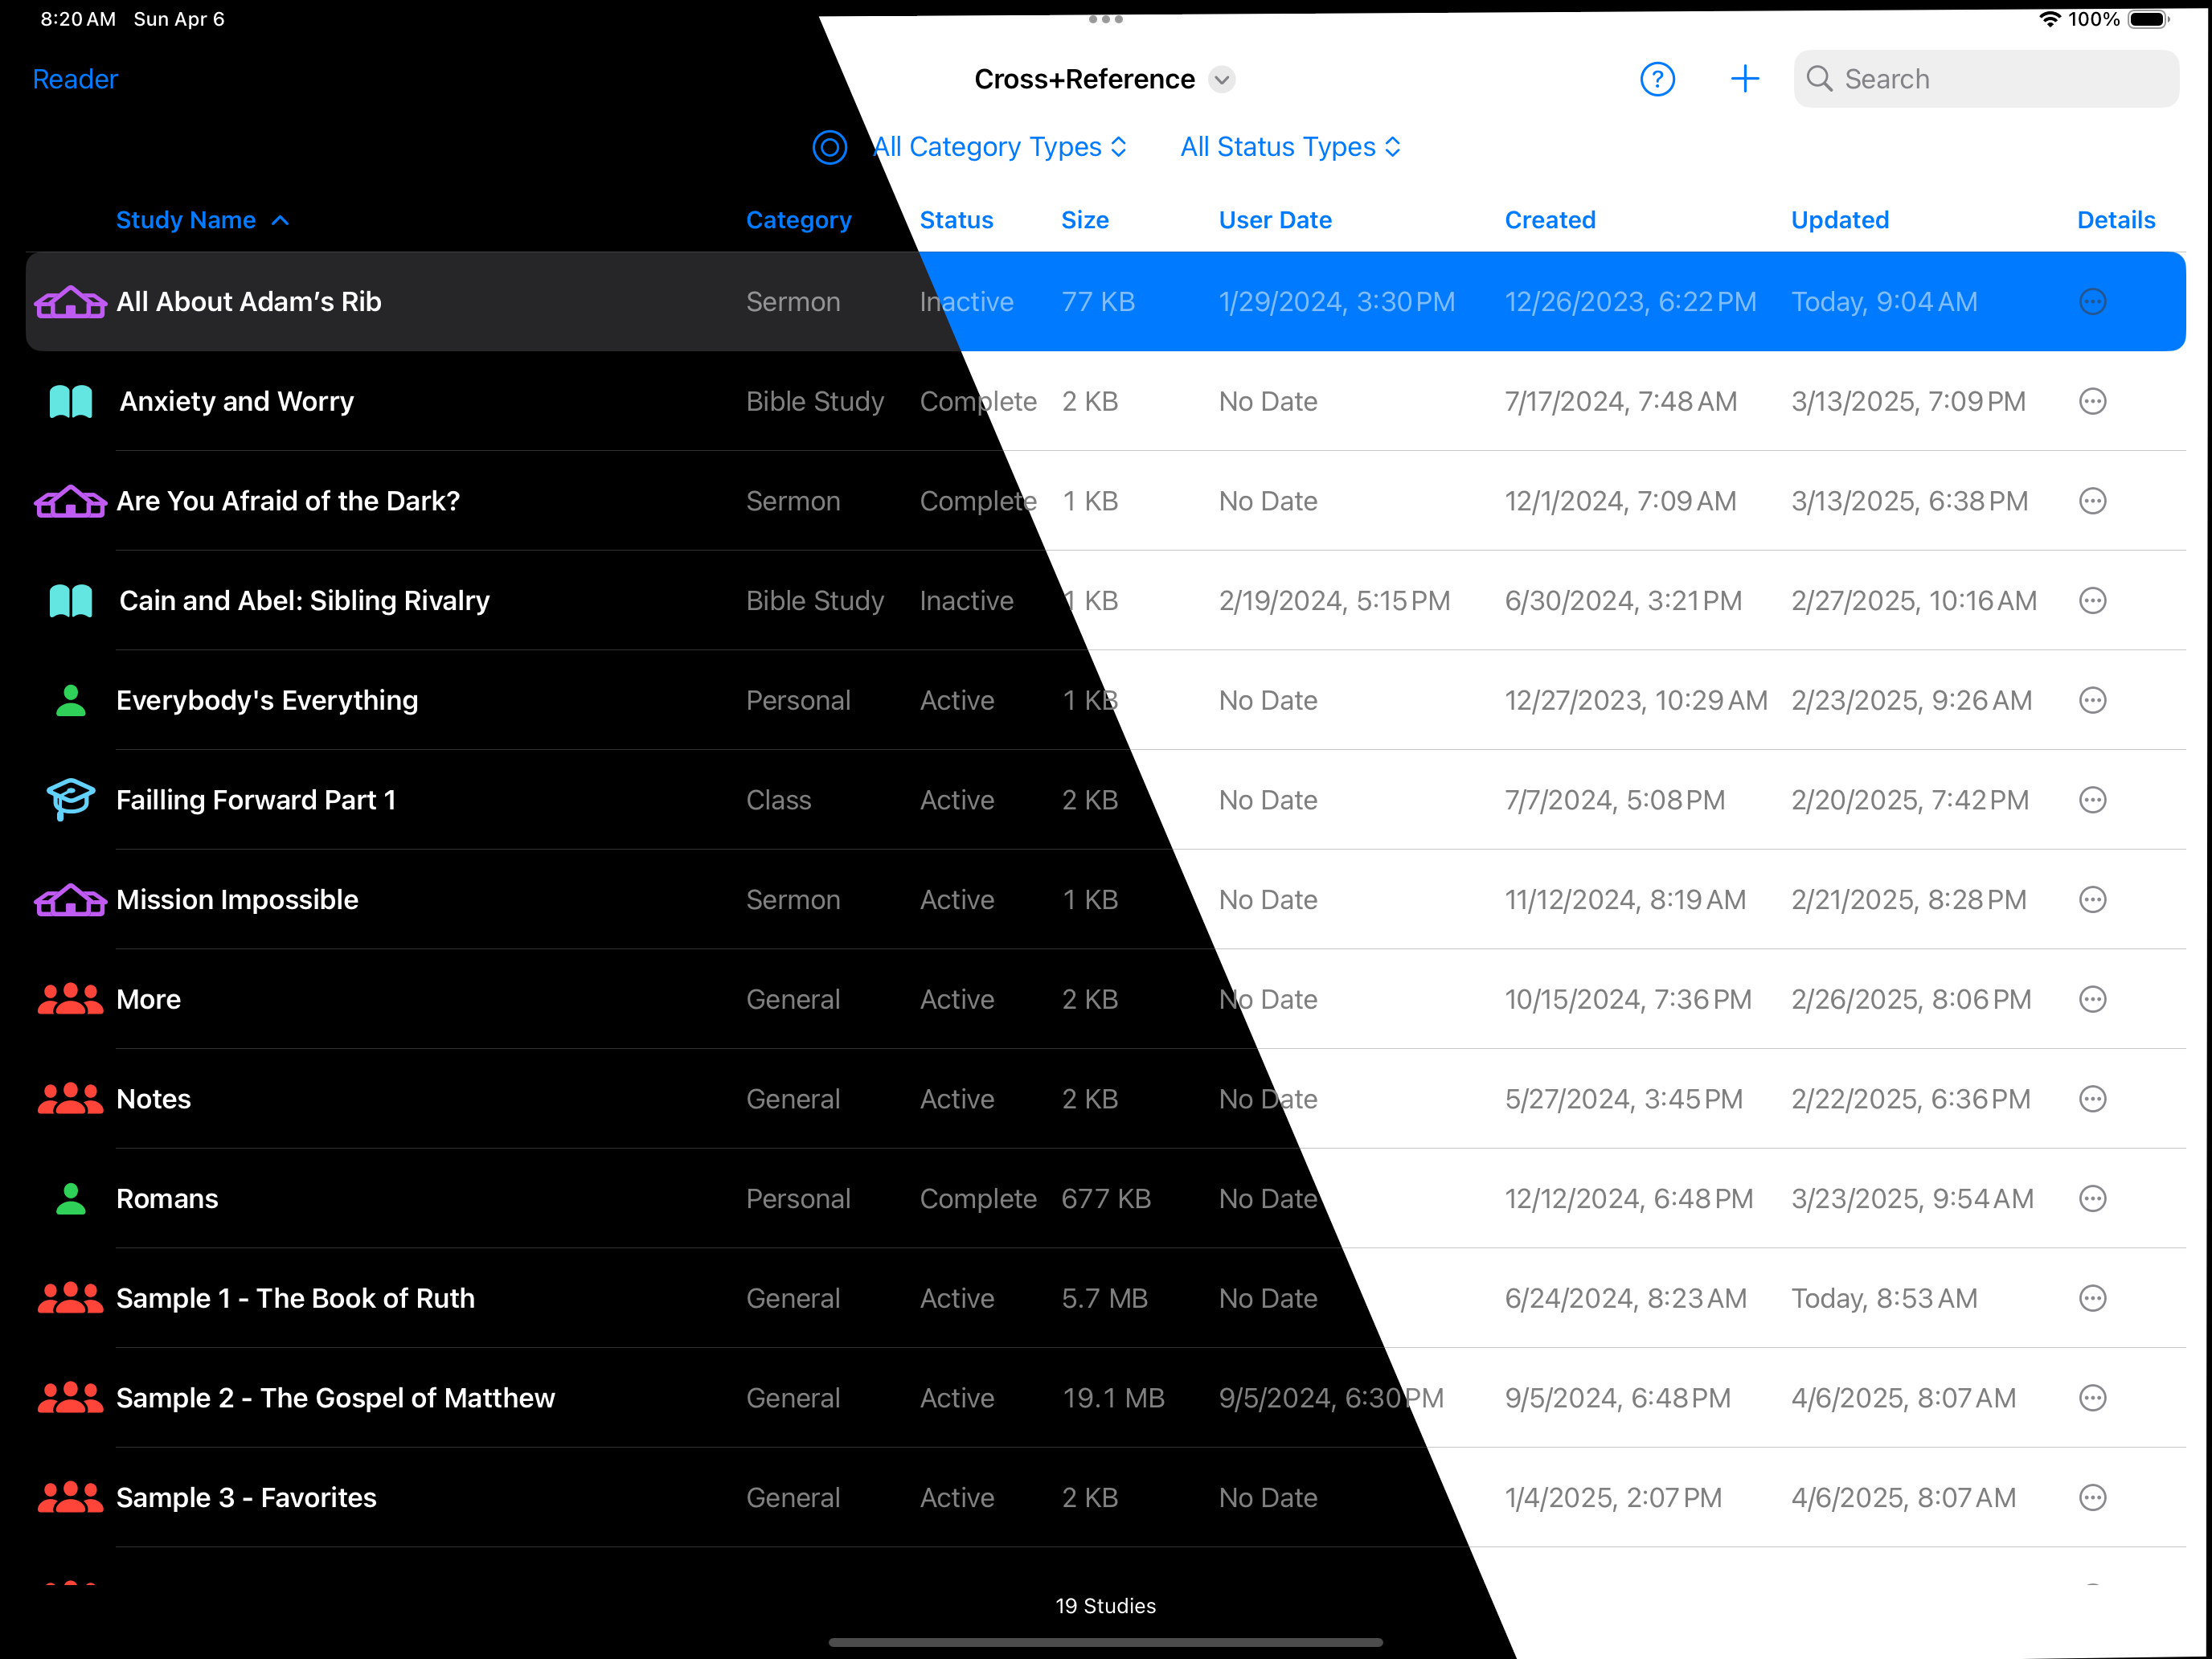Image resolution: width=2212 pixels, height=1659 pixels.
Task: Select the Romans study
Action: click(x=1105, y=1199)
